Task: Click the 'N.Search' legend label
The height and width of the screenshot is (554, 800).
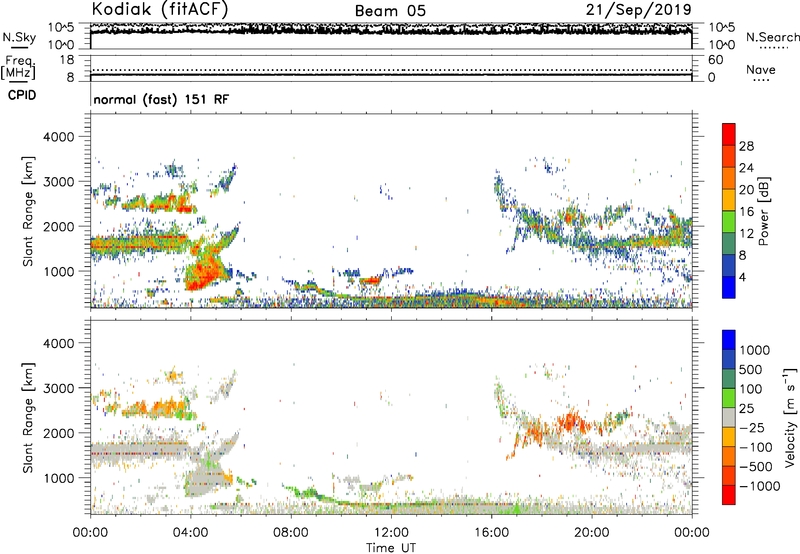Action: tap(772, 37)
